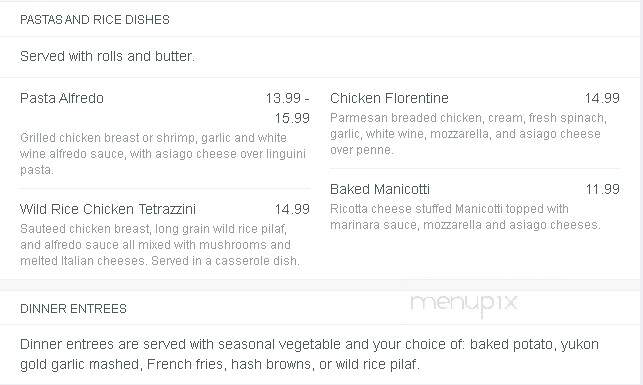Viewport: 643px width, 385px height.
Task: Click the Tetrazzini description paragraph
Action: click(x=160, y=245)
